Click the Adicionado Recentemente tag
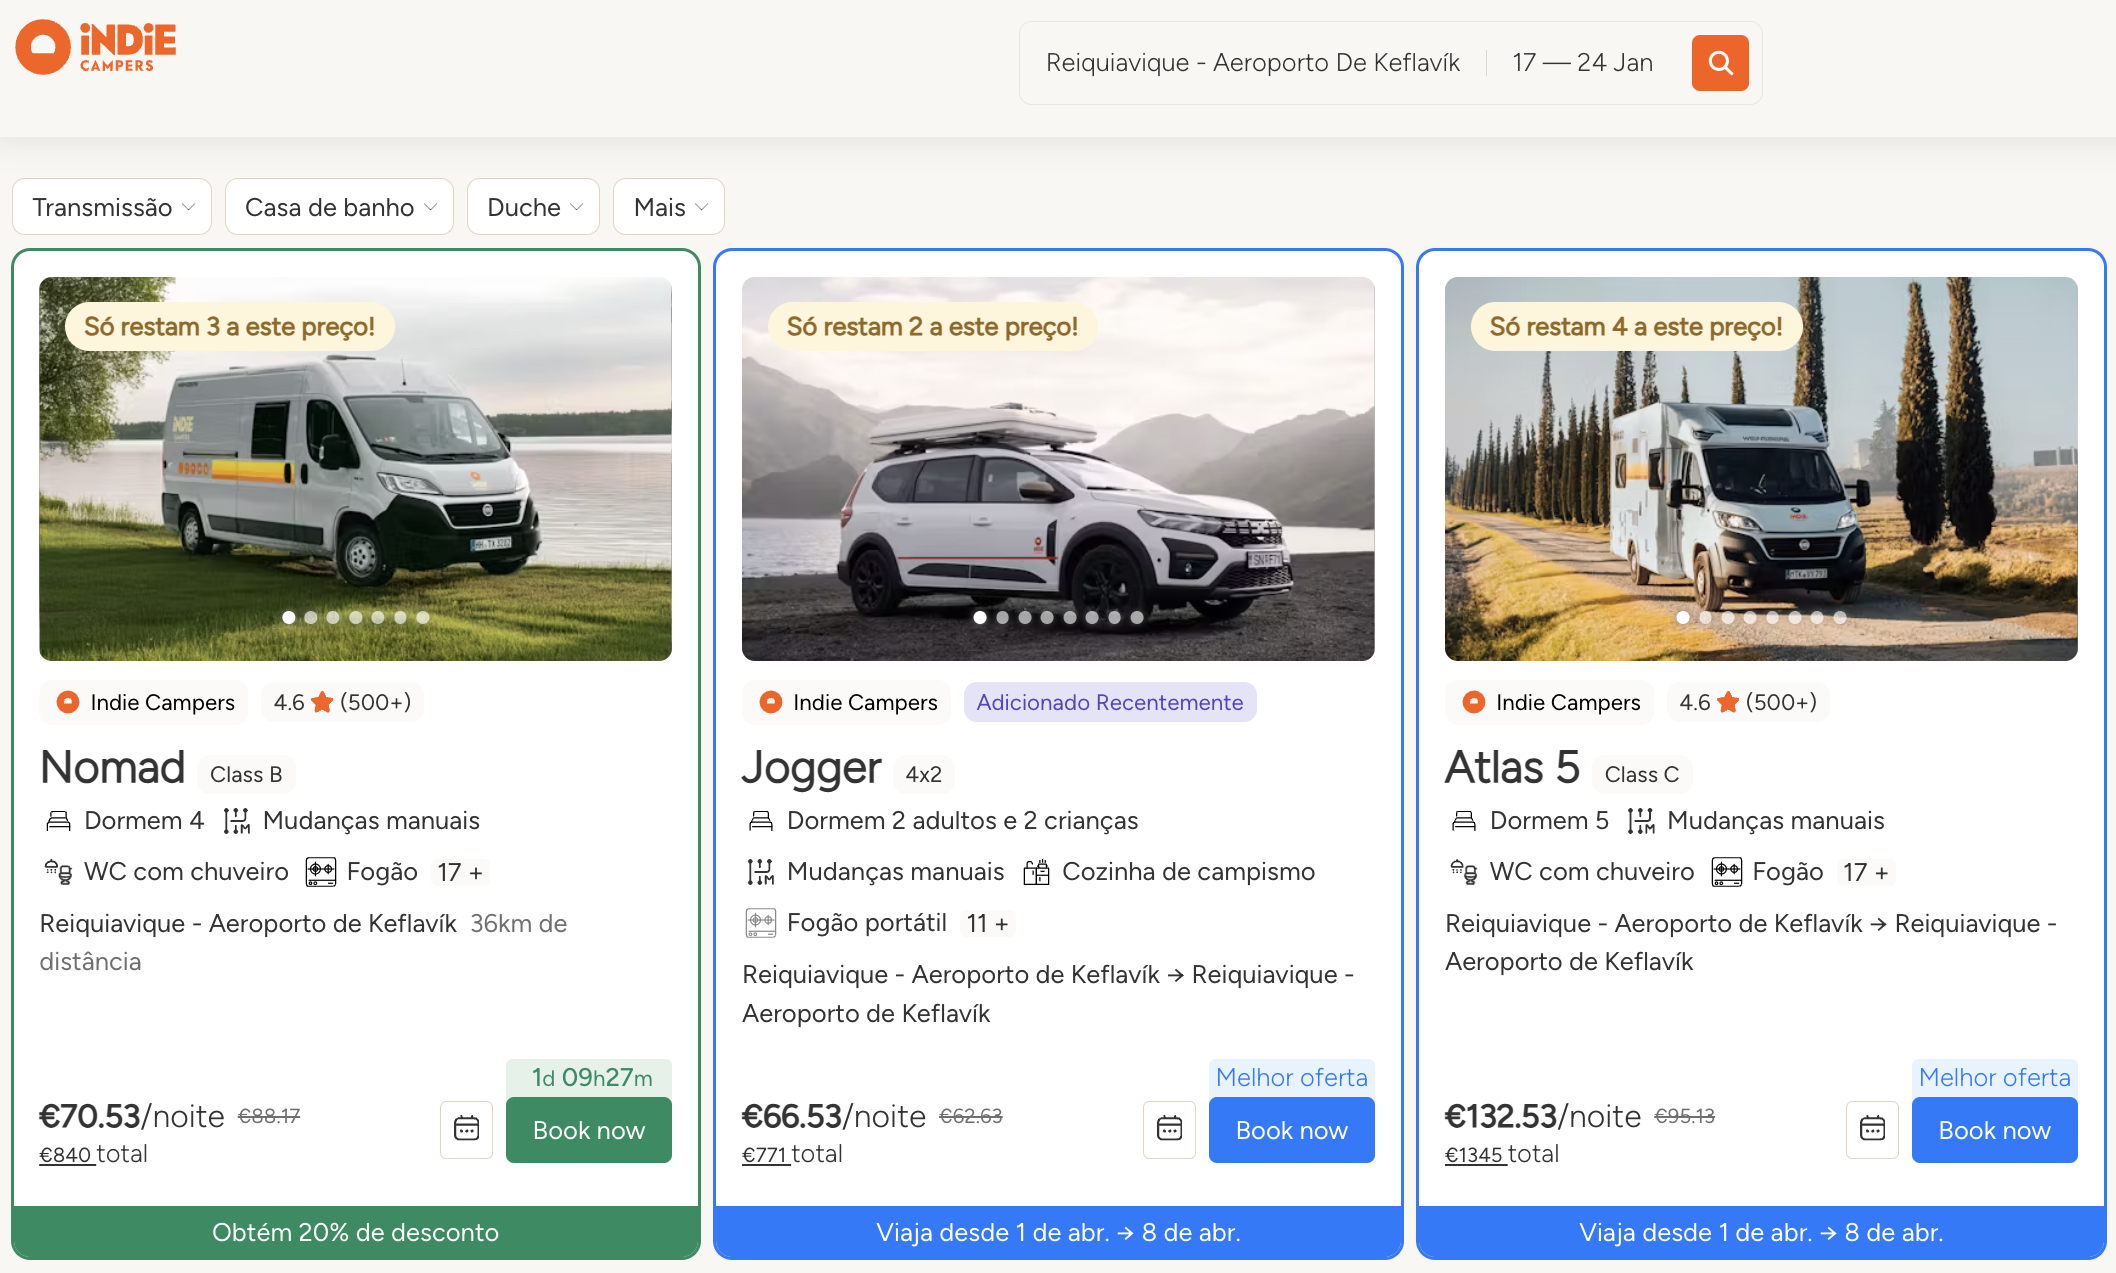 [x=1110, y=702]
